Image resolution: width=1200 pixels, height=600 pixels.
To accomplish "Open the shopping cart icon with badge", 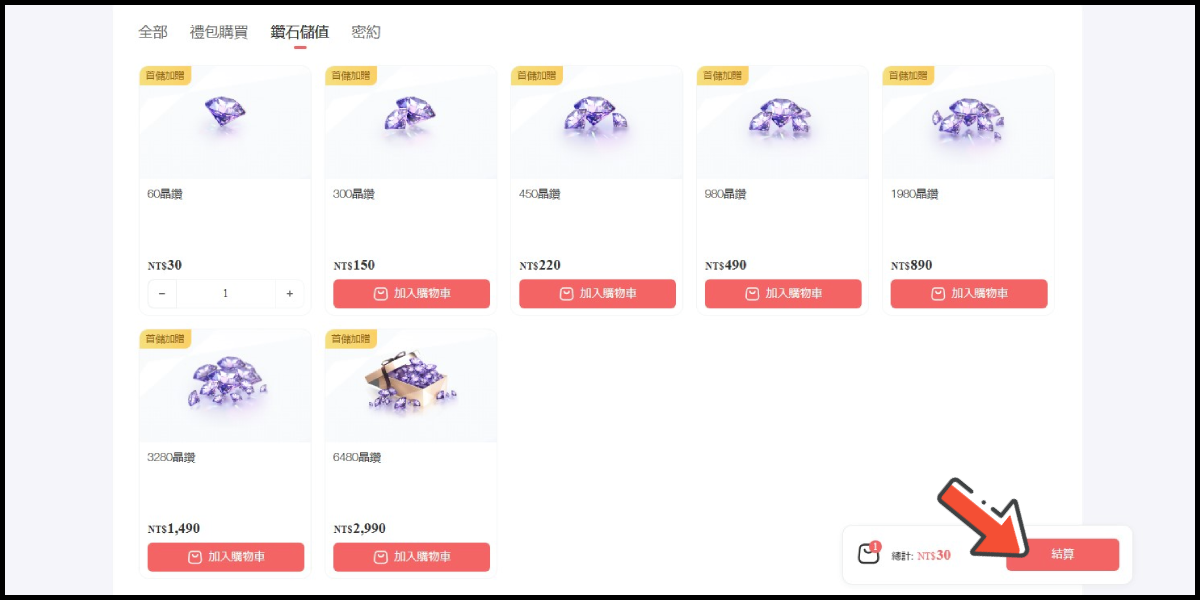I will coord(869,554).
